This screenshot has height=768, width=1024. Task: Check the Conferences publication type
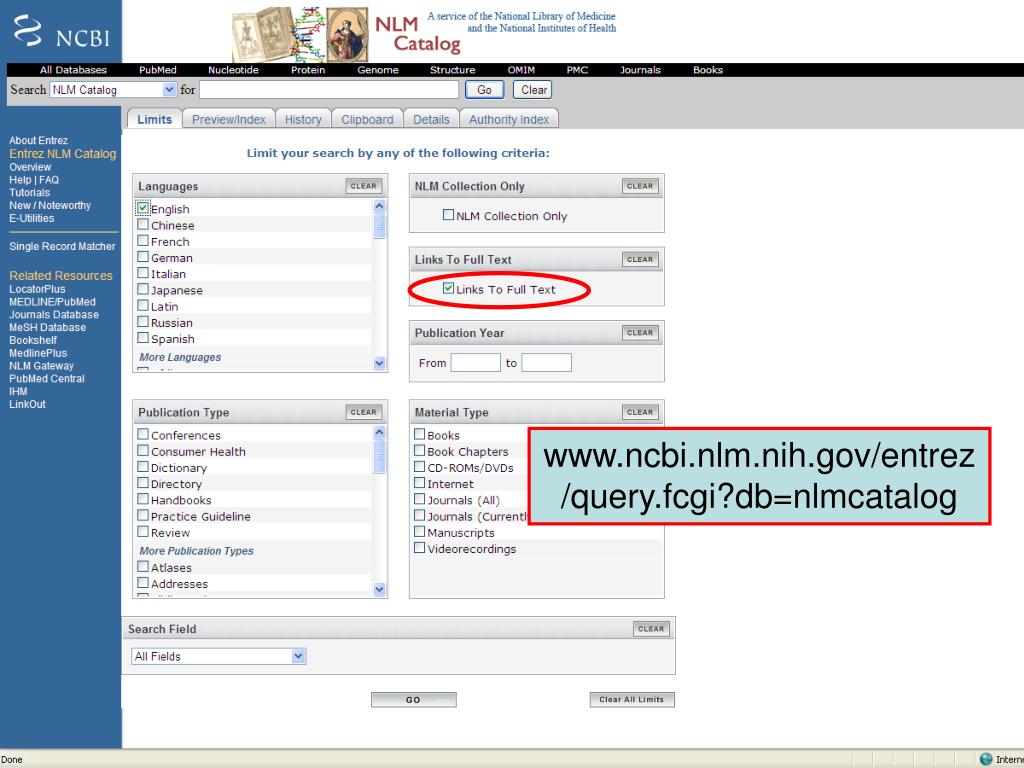click(x=143, y=434)
